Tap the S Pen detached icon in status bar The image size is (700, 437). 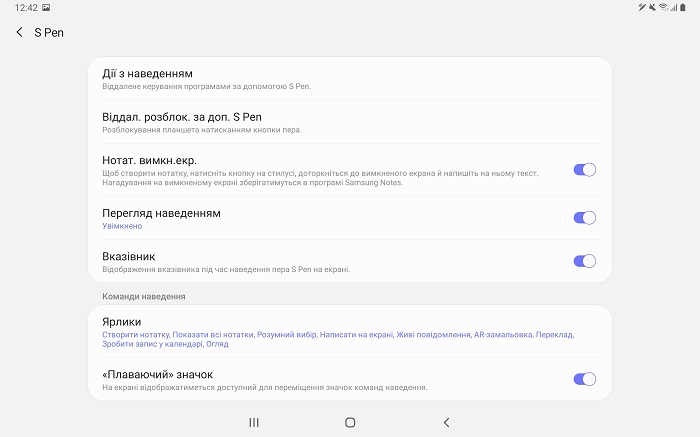(641, 7)
